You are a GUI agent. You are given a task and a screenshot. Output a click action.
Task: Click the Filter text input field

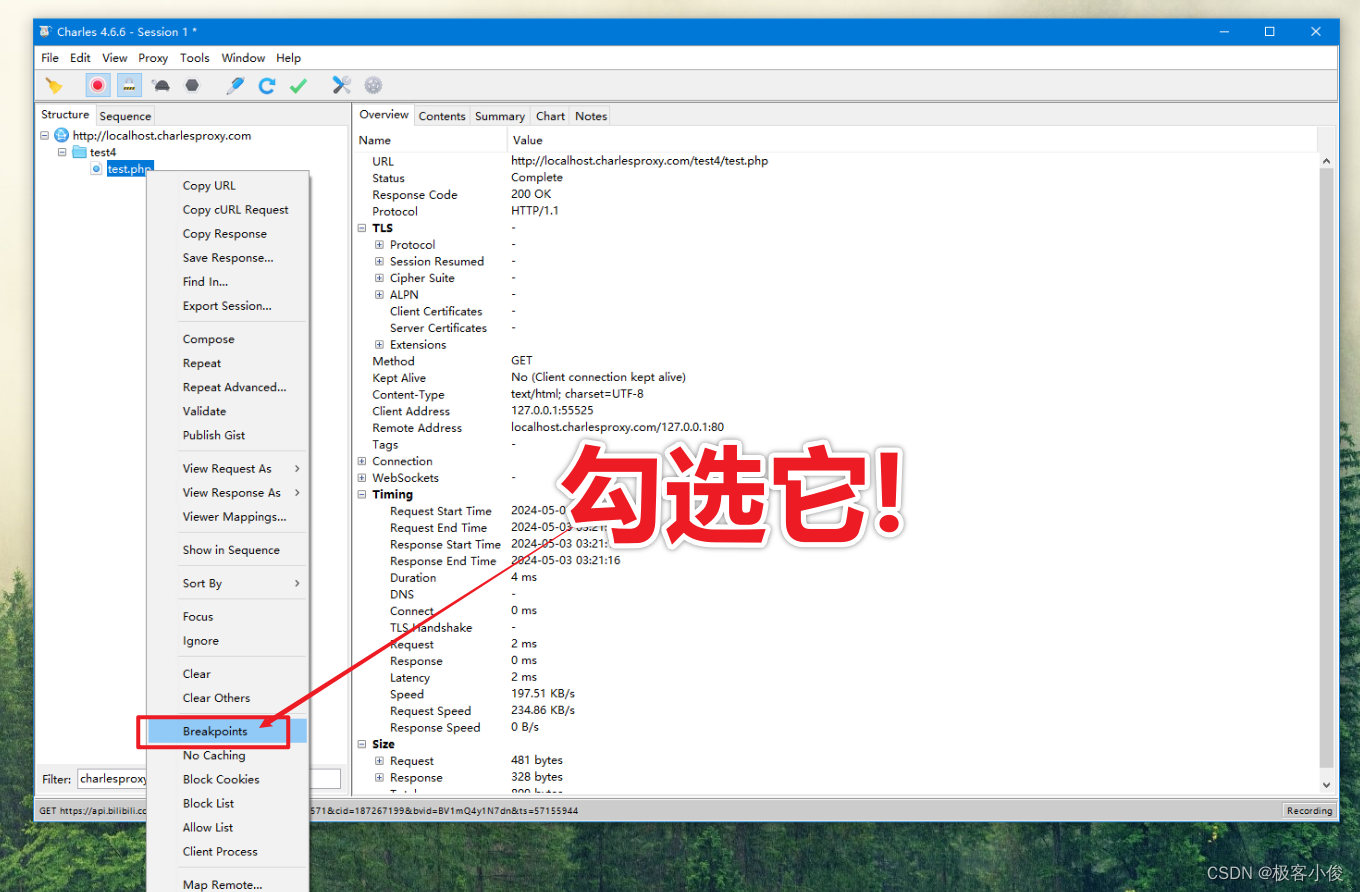209,779
